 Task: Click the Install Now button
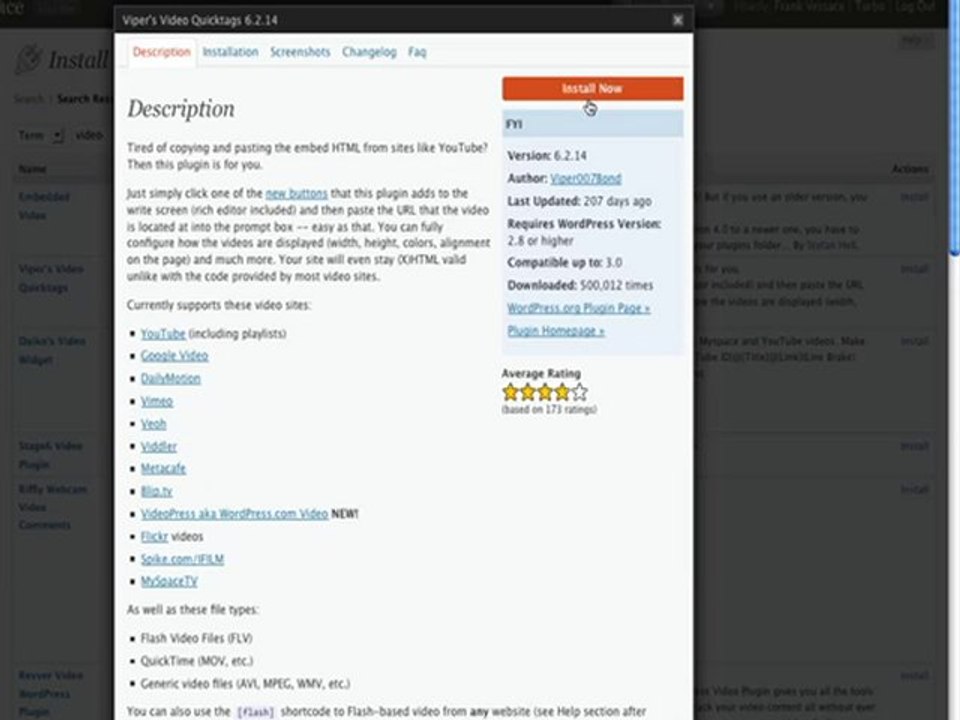click(593, 88)
